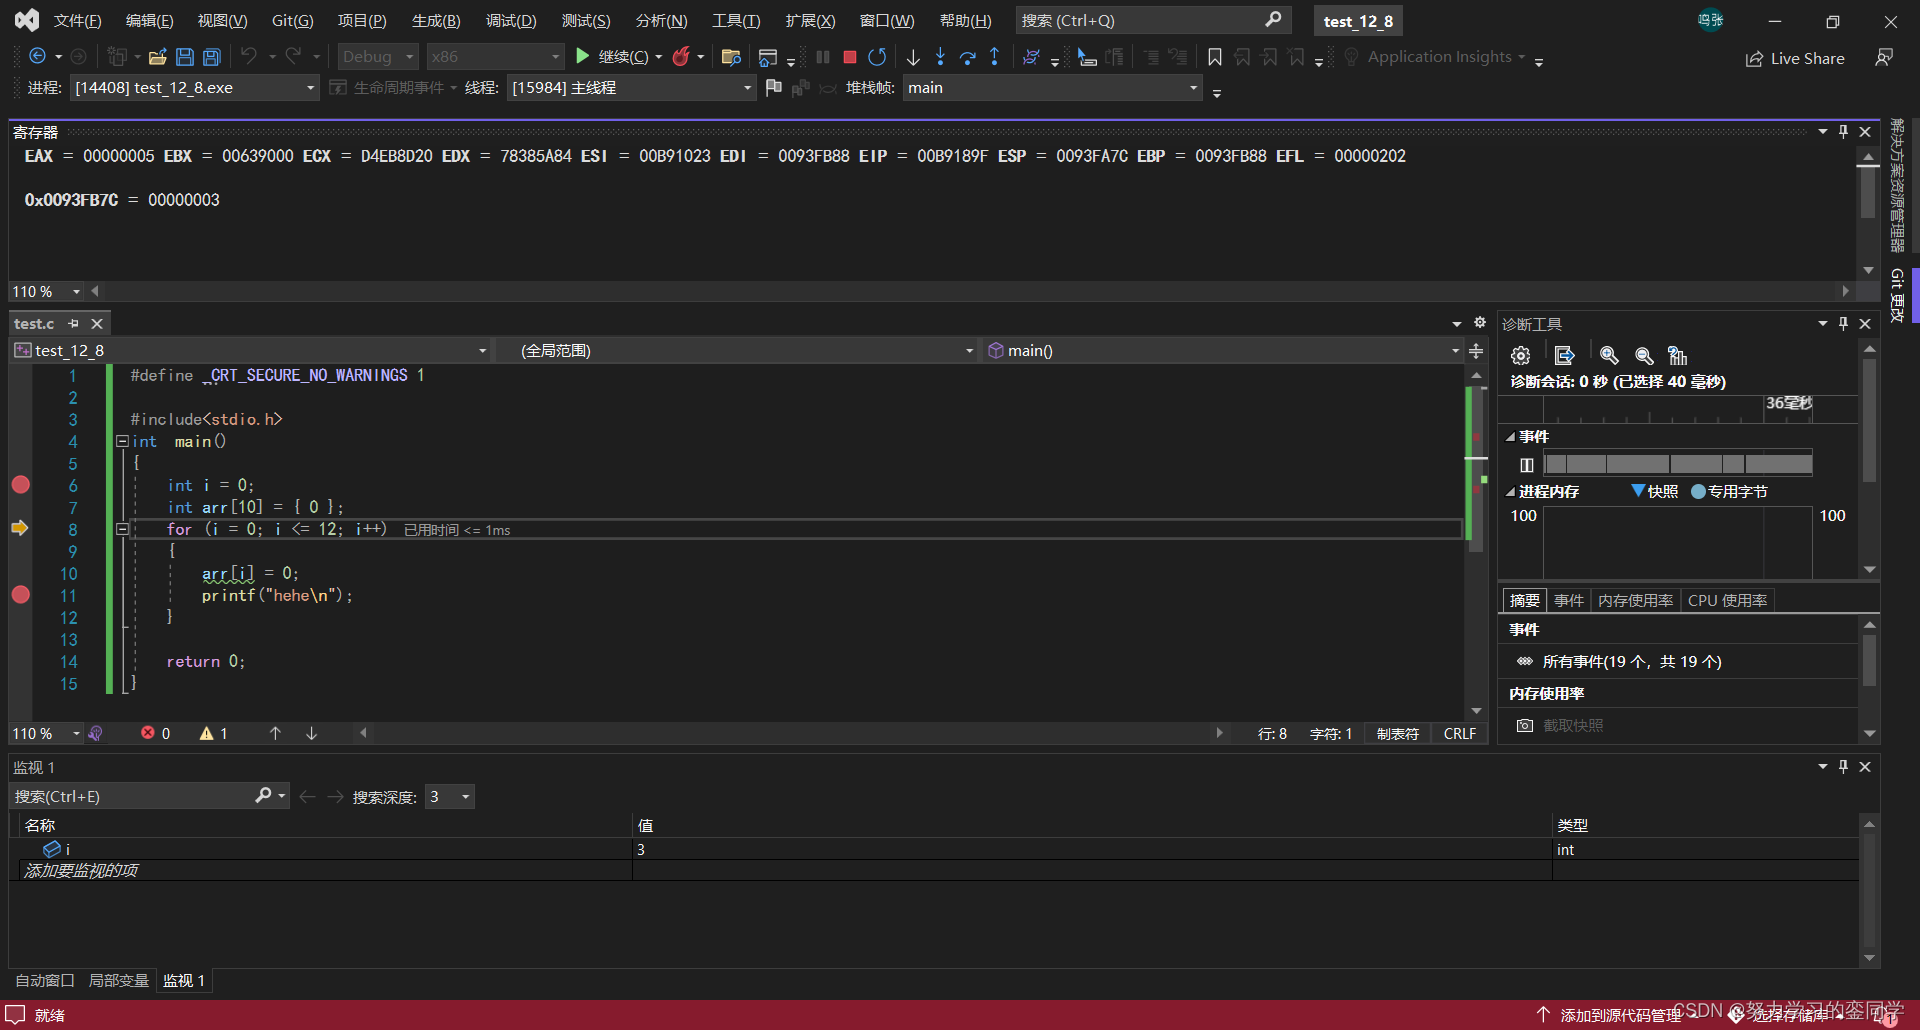This screenshot has height=1030, width=1920.
Task: Open the feedback person icon
Action: [1884, 57]
